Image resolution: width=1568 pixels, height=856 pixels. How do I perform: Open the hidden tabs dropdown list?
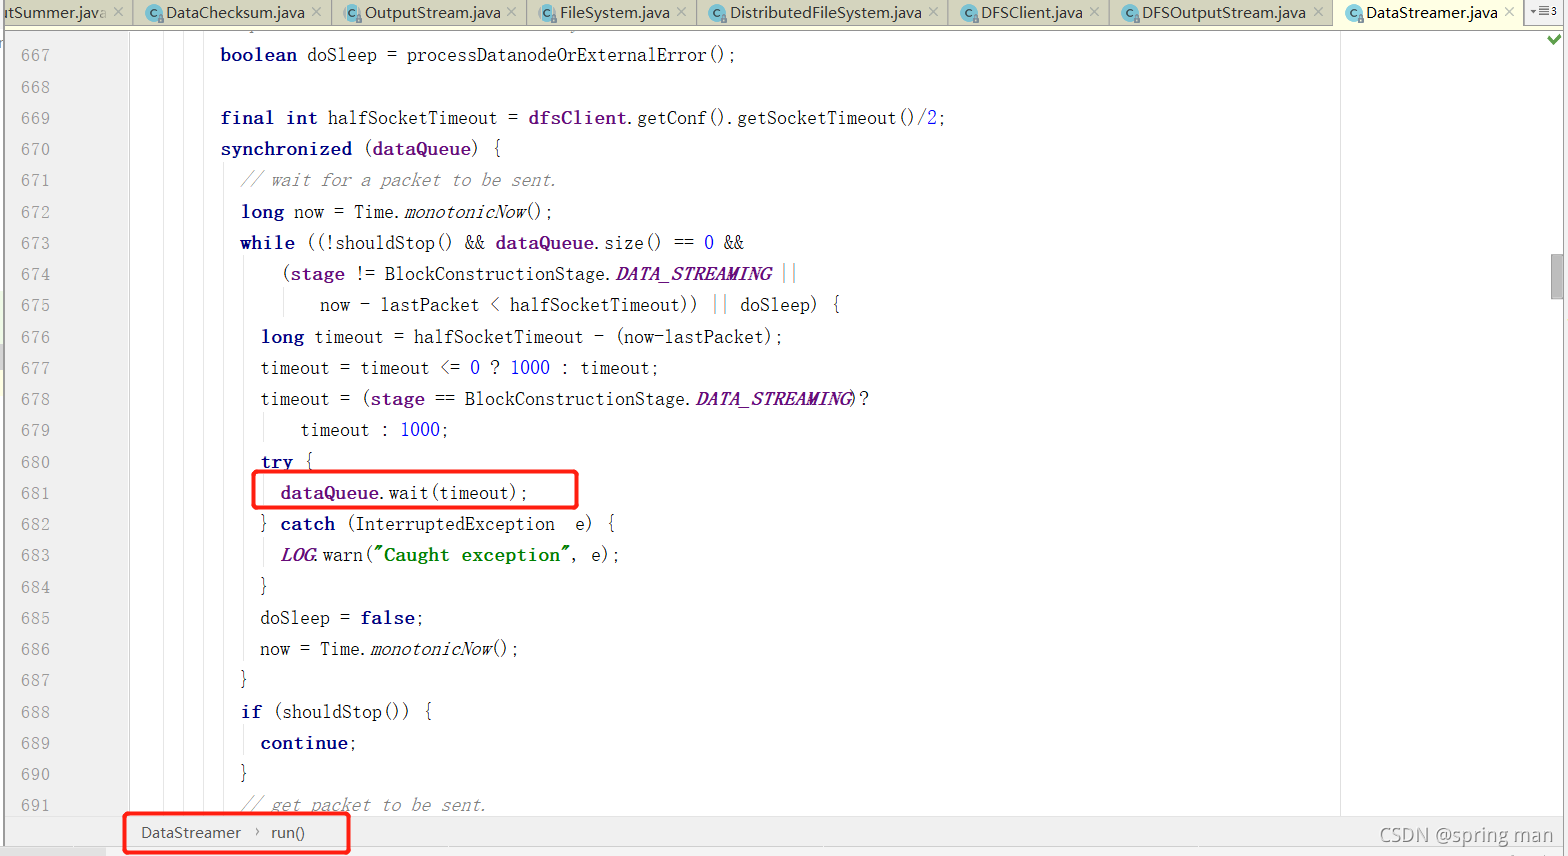tap(1543, 12)
